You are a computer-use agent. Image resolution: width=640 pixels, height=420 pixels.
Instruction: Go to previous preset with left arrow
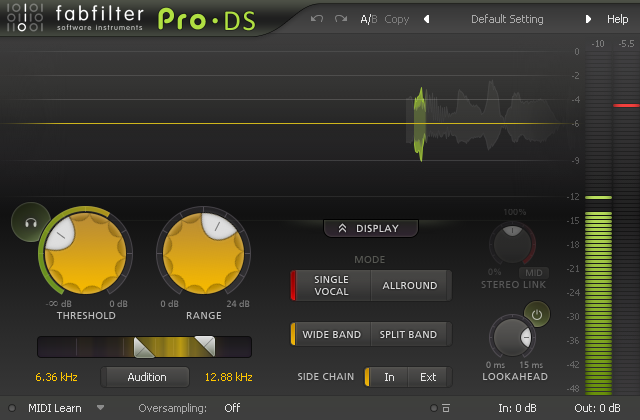coord(427,19)
